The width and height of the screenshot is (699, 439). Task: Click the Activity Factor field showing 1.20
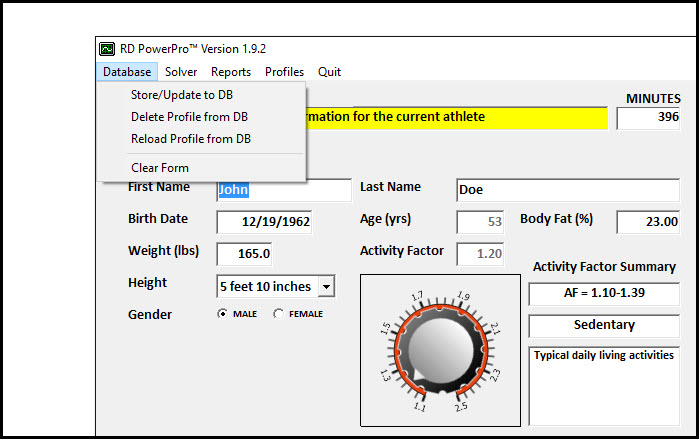(480, 254)
